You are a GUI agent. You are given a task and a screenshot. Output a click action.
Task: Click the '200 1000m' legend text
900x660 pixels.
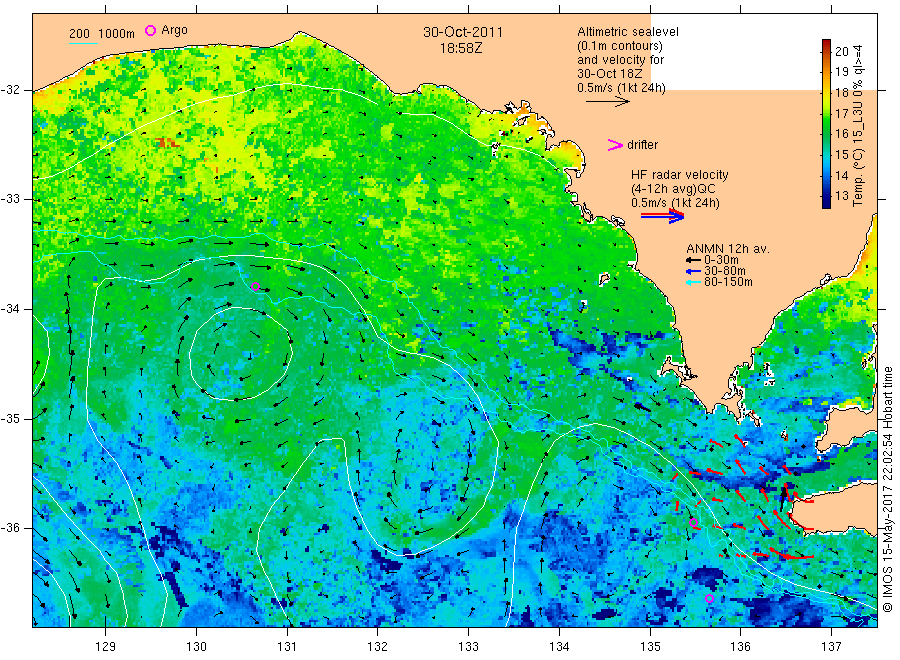[x=102, y=34]
